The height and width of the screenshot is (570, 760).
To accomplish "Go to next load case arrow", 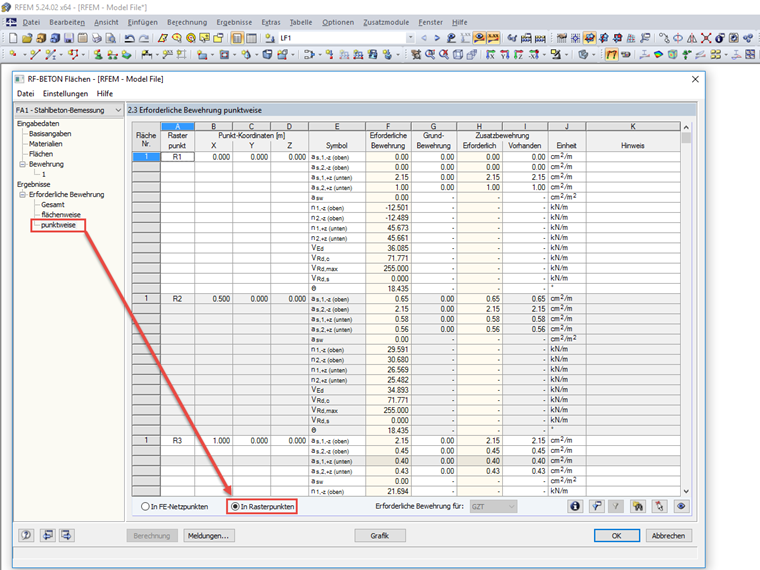I will tap(437, 38).
